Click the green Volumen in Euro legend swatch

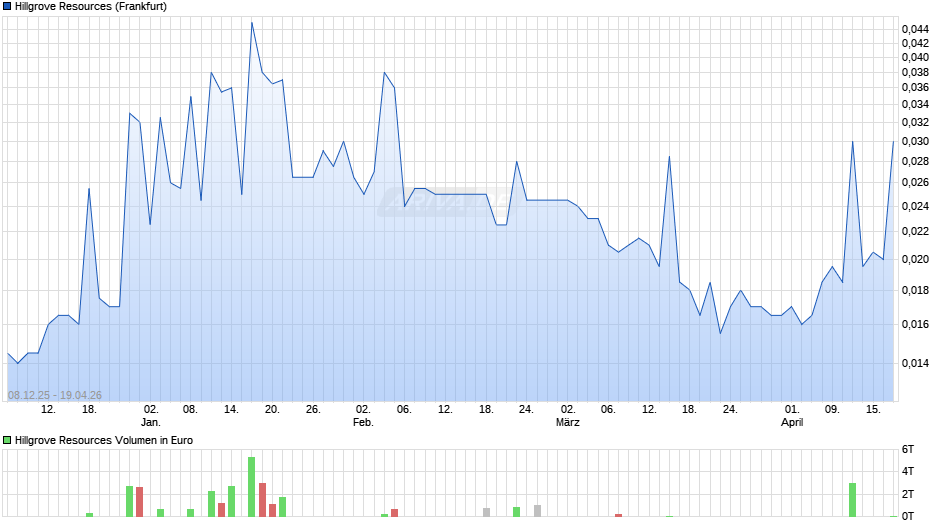coord(7,440)
